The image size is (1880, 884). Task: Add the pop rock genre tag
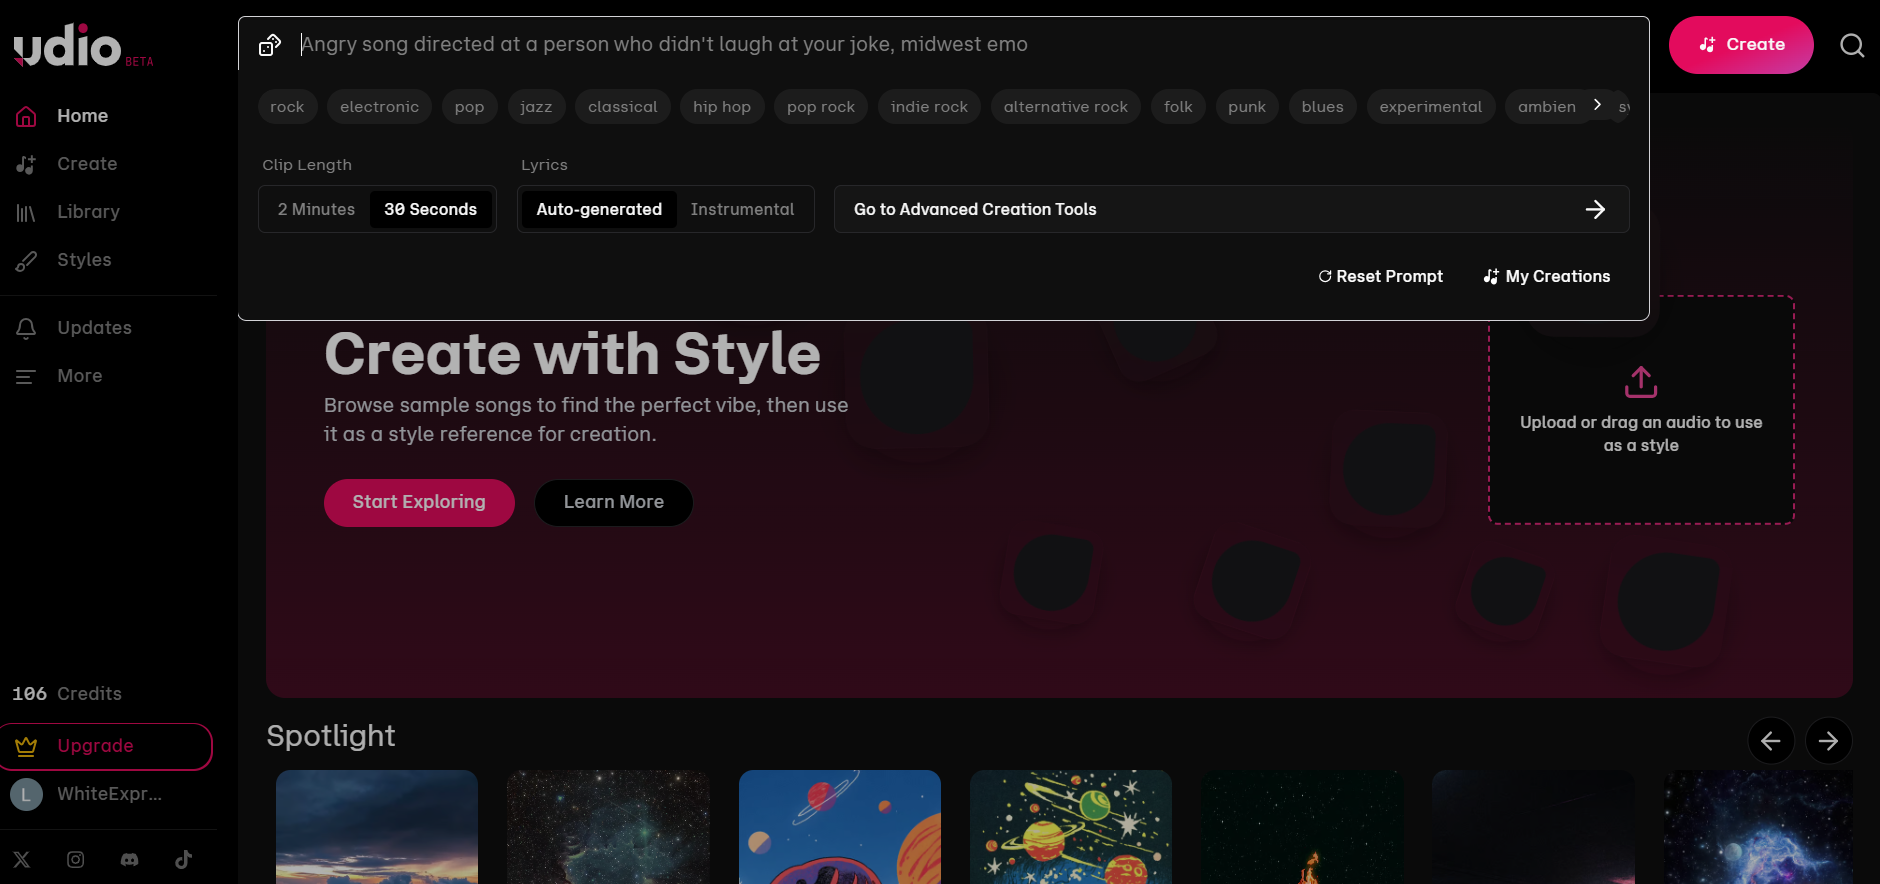coord(821,107)
